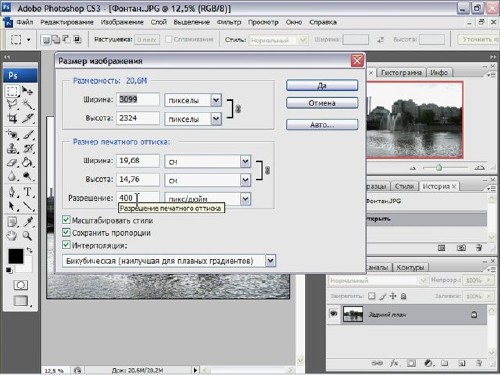This screenshot has width=500, height=375.
Task: Select the Magic Wand tool
Action: tap(27, 104)
